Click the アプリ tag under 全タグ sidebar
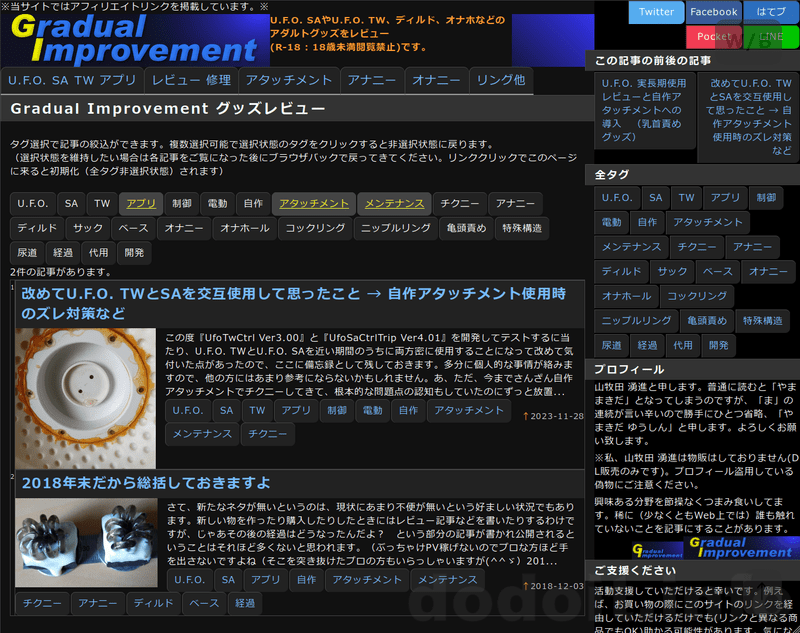 726,197
